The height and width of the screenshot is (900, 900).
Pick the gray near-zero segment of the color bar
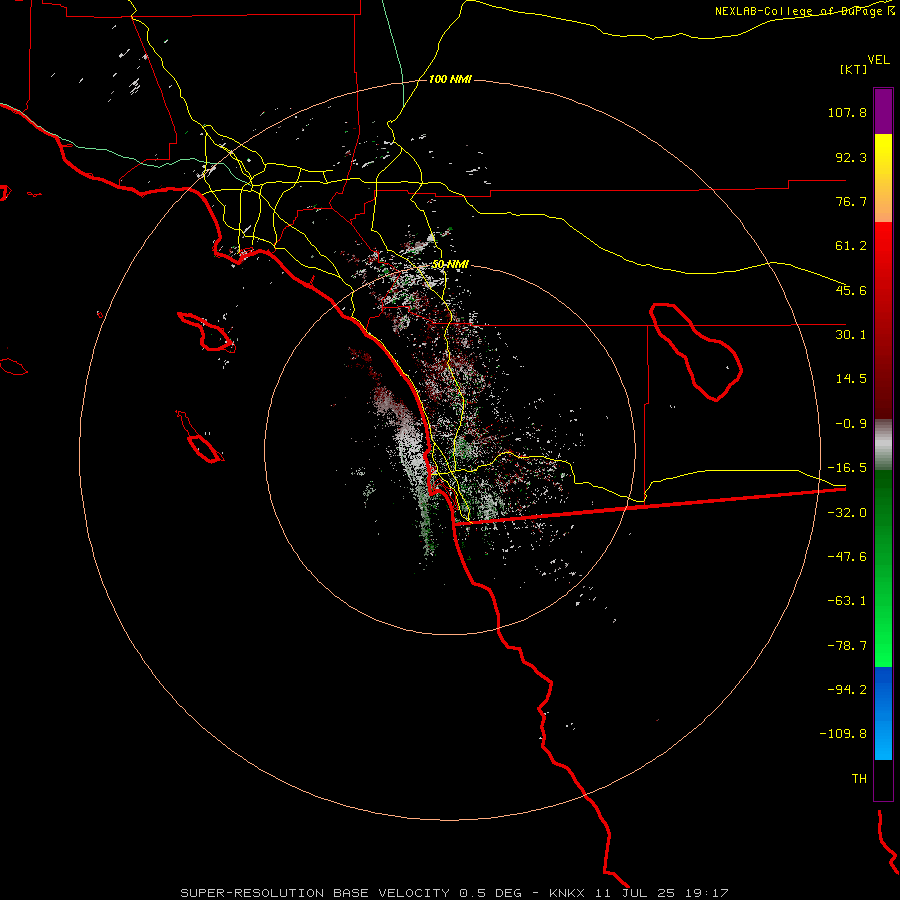tap(883, 445)
